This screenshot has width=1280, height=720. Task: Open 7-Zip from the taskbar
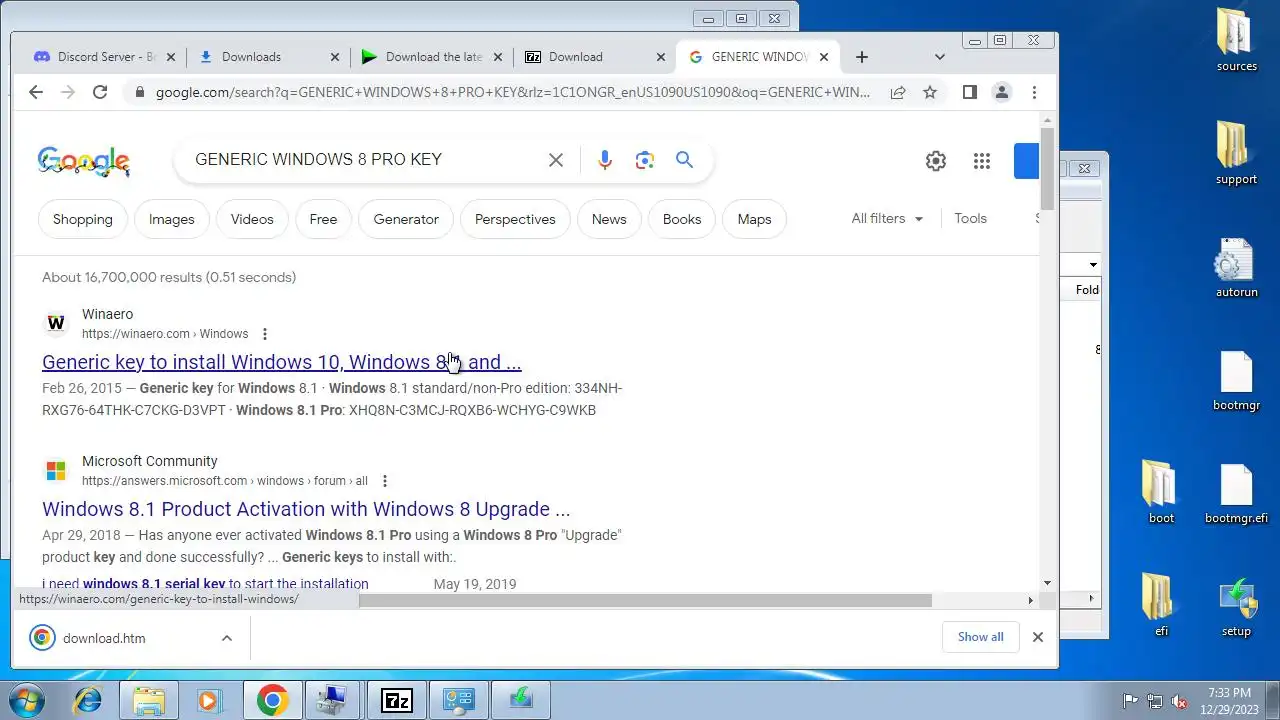pos(397,700)
